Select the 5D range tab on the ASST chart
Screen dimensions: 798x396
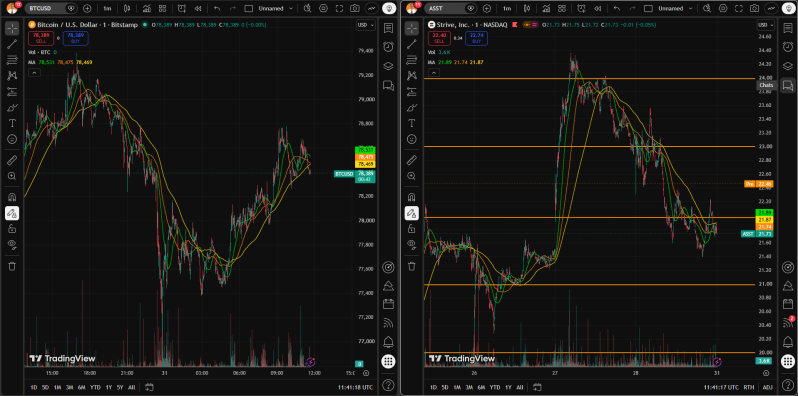click(x=445, y=387)
